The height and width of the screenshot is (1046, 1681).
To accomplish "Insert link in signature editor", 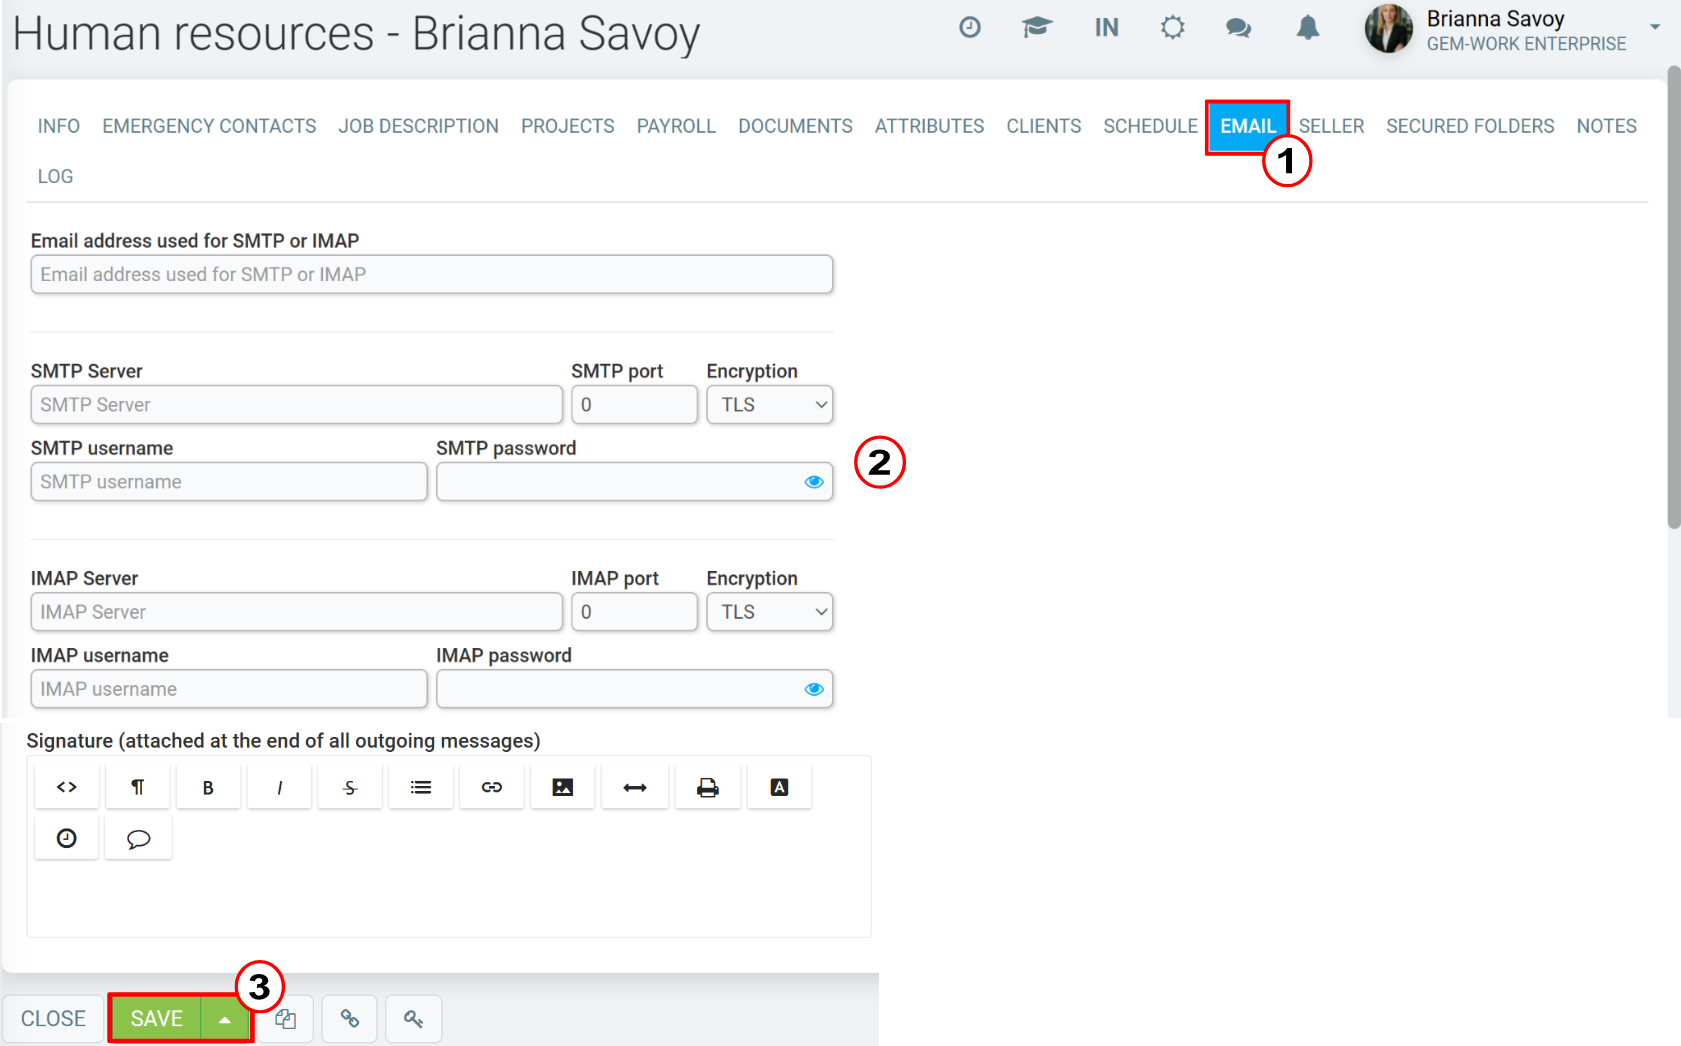I will [492, 787].
